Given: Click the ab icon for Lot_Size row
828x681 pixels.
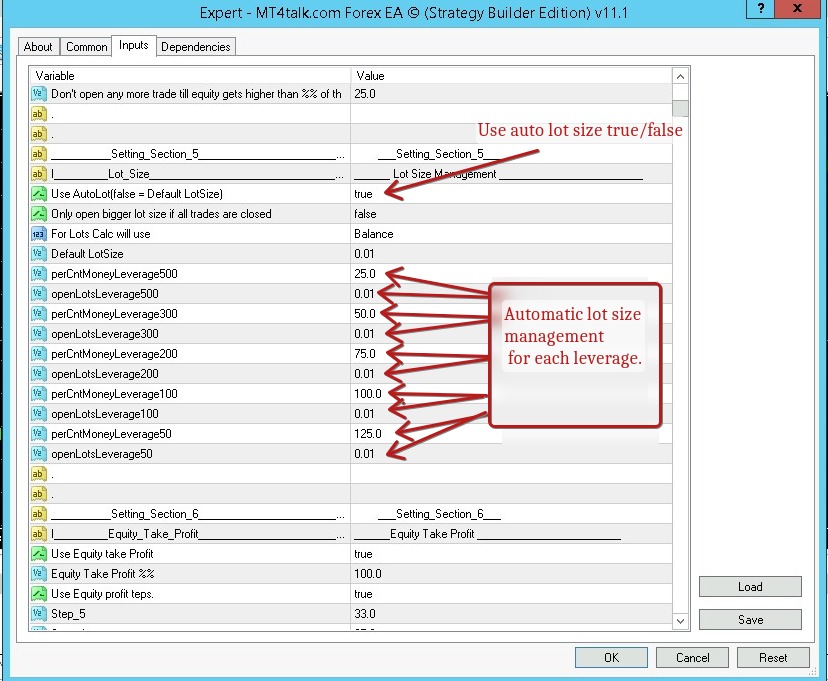Looking at the screenshot, I should pyautogui.click(x=39, y=174).
